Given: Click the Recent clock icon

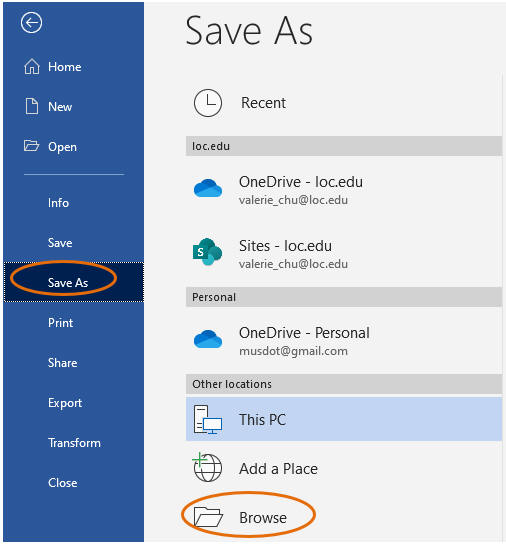Looking at the screenshot, I should point(208,103).
